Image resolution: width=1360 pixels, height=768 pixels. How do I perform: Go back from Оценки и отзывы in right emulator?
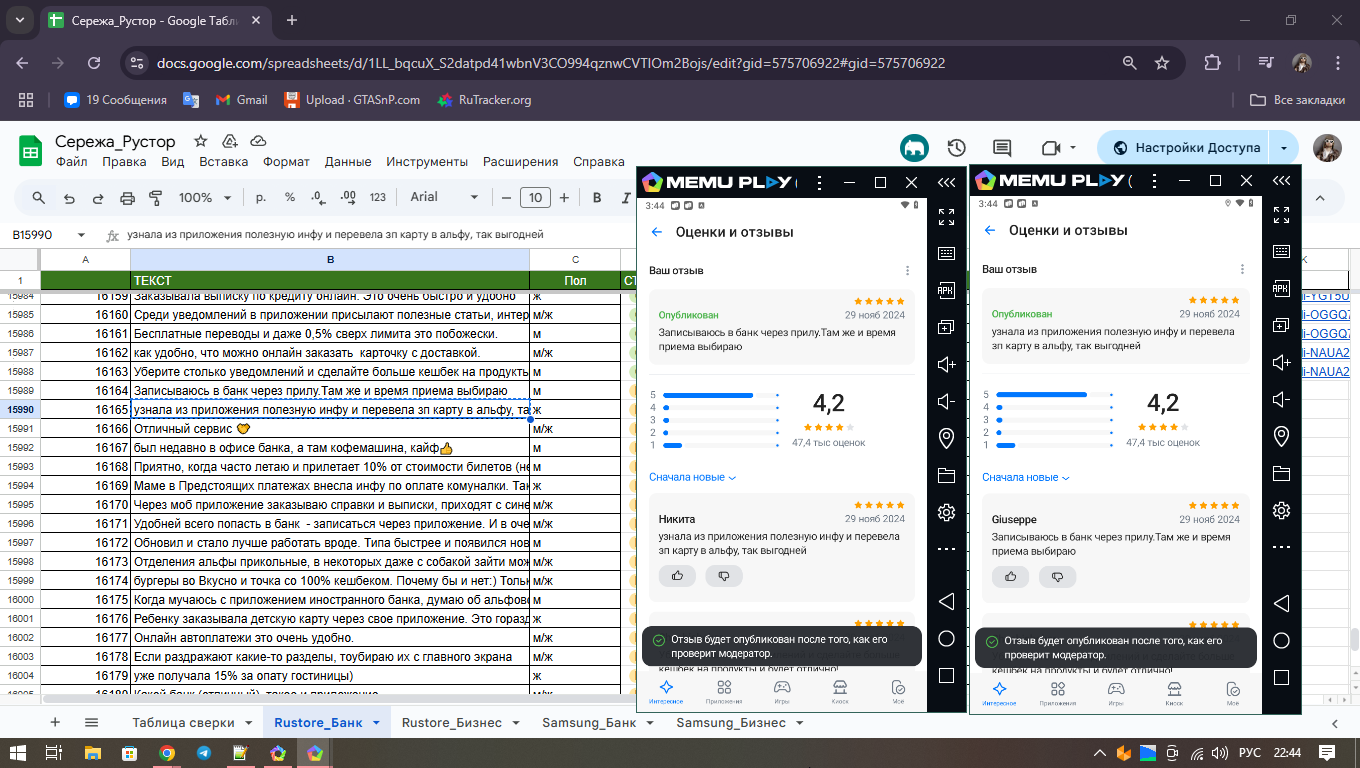click(990, 230)
